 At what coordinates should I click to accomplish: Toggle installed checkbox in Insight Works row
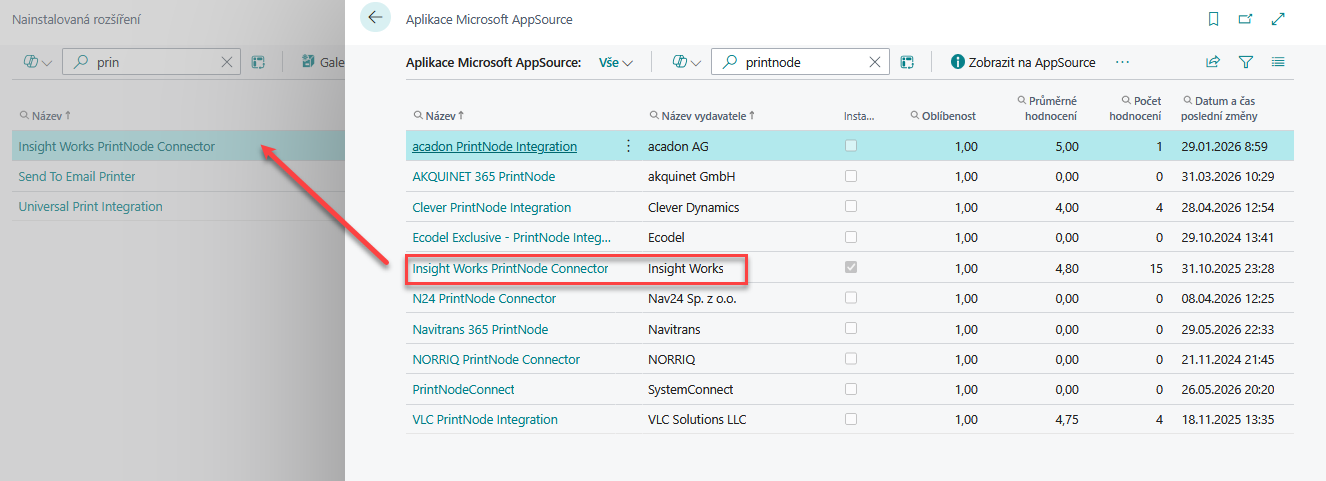point(851,268)
